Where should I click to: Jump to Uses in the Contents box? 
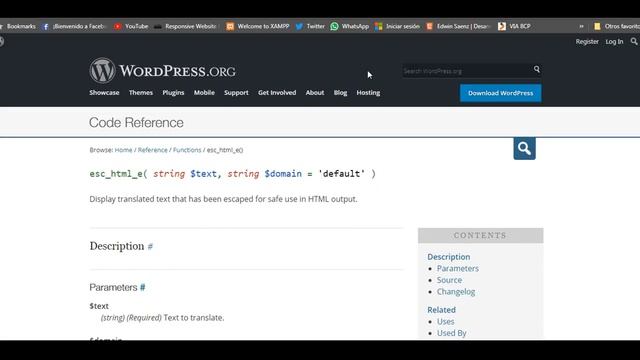pyautogui.click(x=445, y=322)
